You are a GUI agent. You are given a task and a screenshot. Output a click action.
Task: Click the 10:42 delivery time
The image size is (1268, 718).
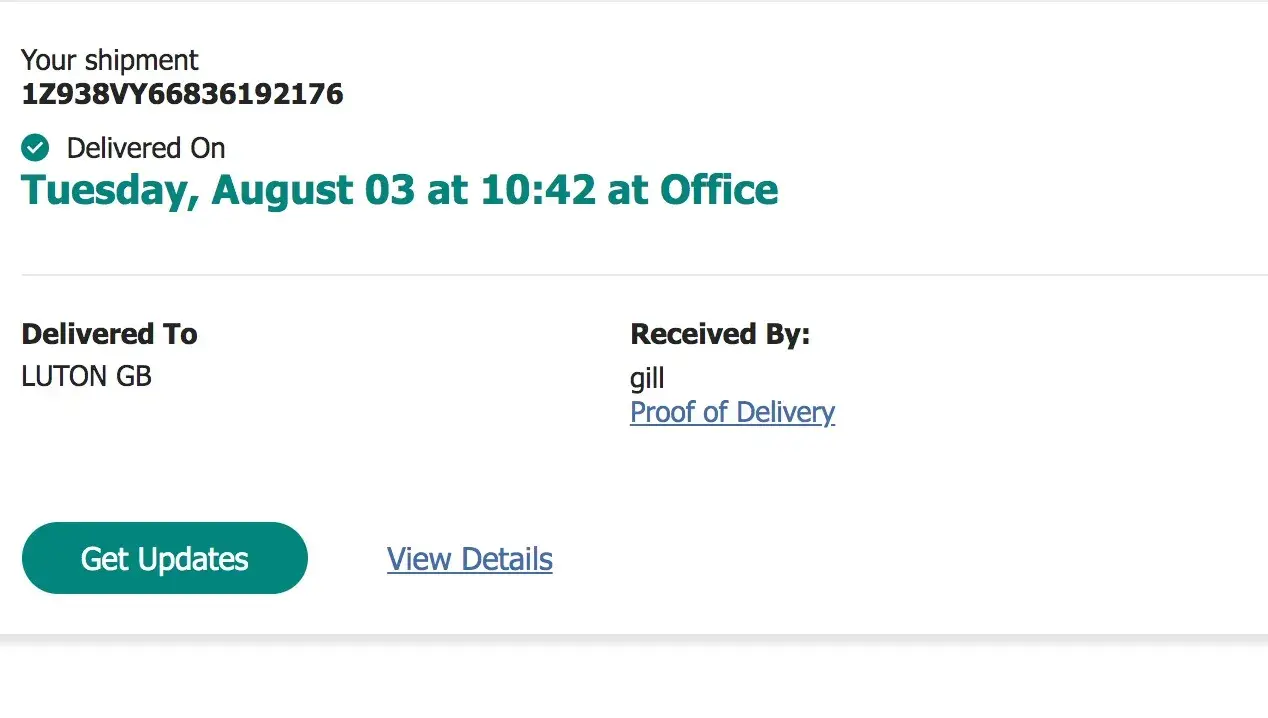coord(538,189)
